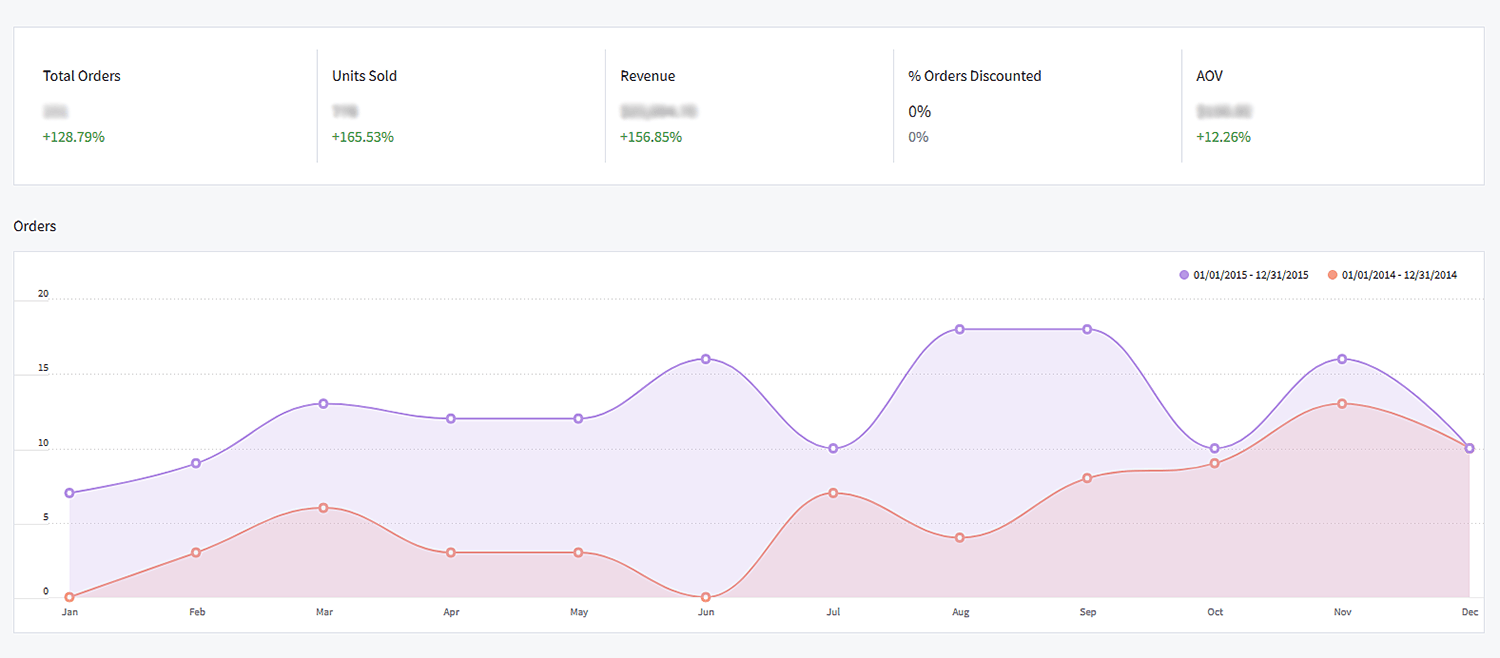Click the Sep label on the x-axis

(x=1088, y=612)
